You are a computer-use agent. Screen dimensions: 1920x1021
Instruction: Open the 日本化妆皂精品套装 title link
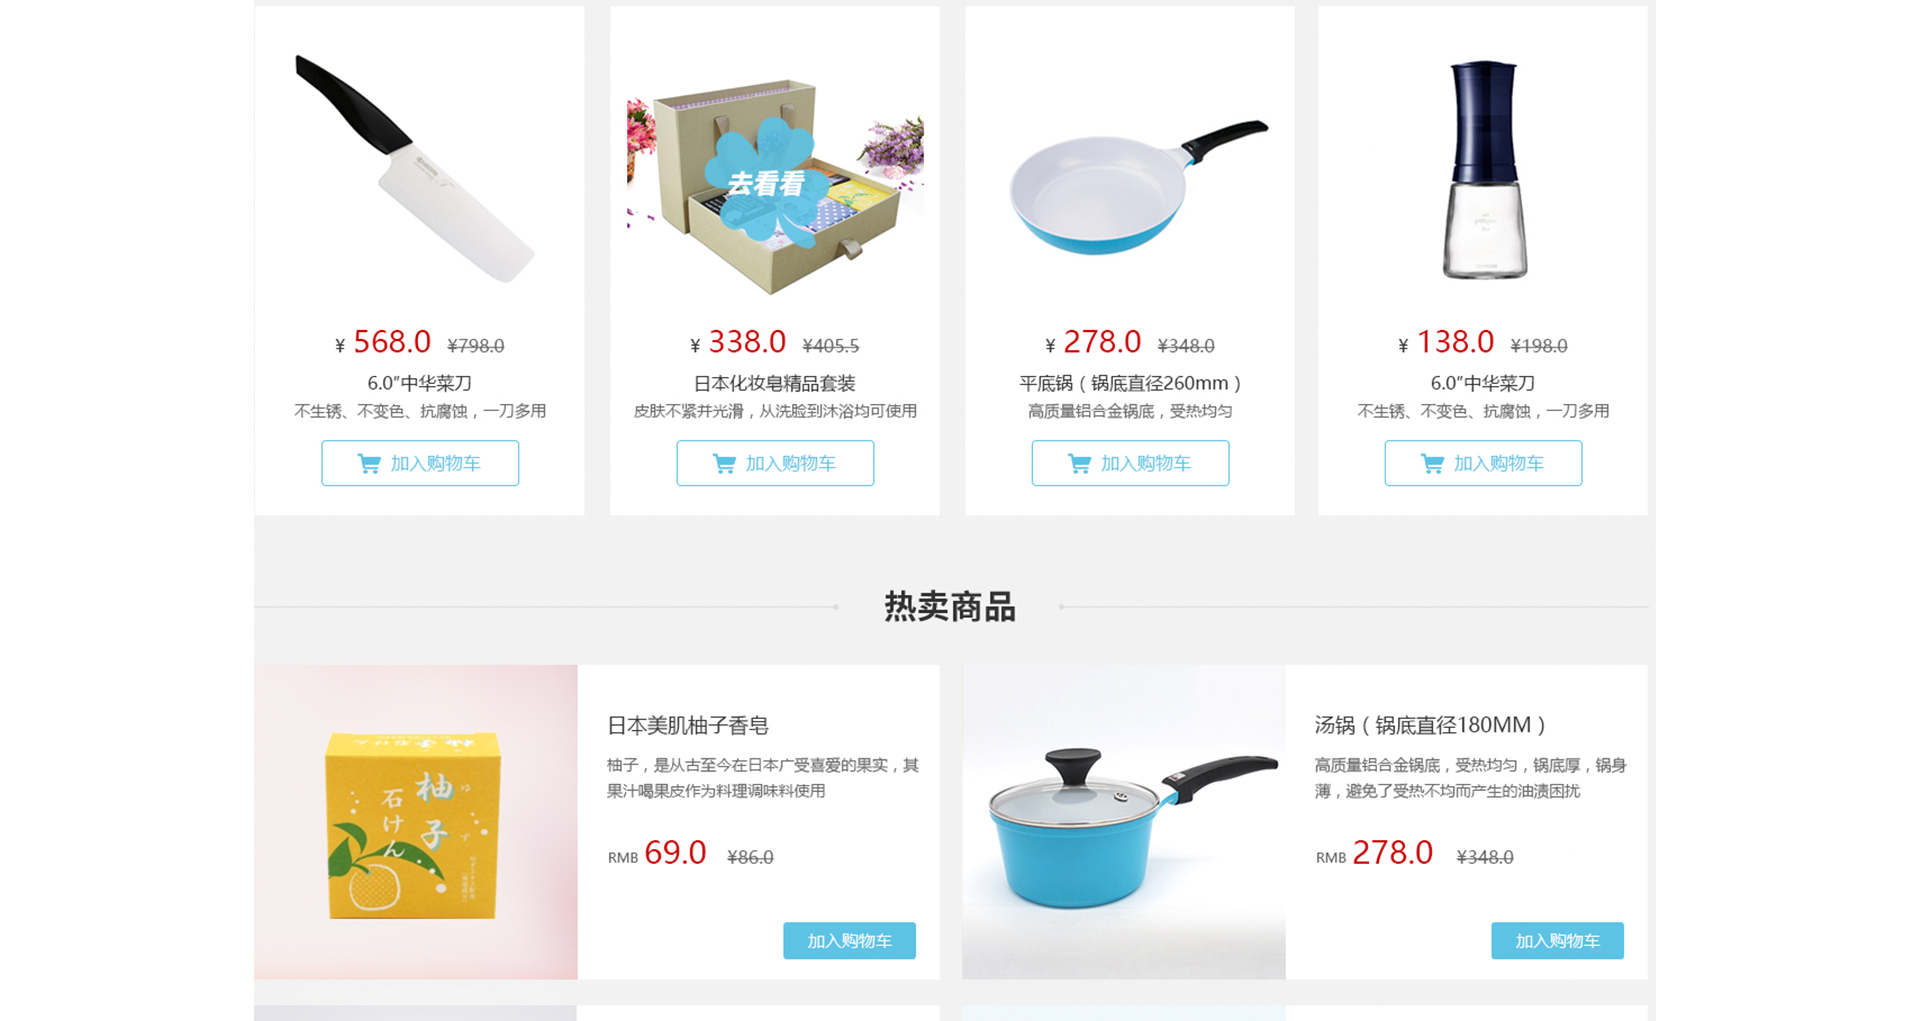coord(775,383)
